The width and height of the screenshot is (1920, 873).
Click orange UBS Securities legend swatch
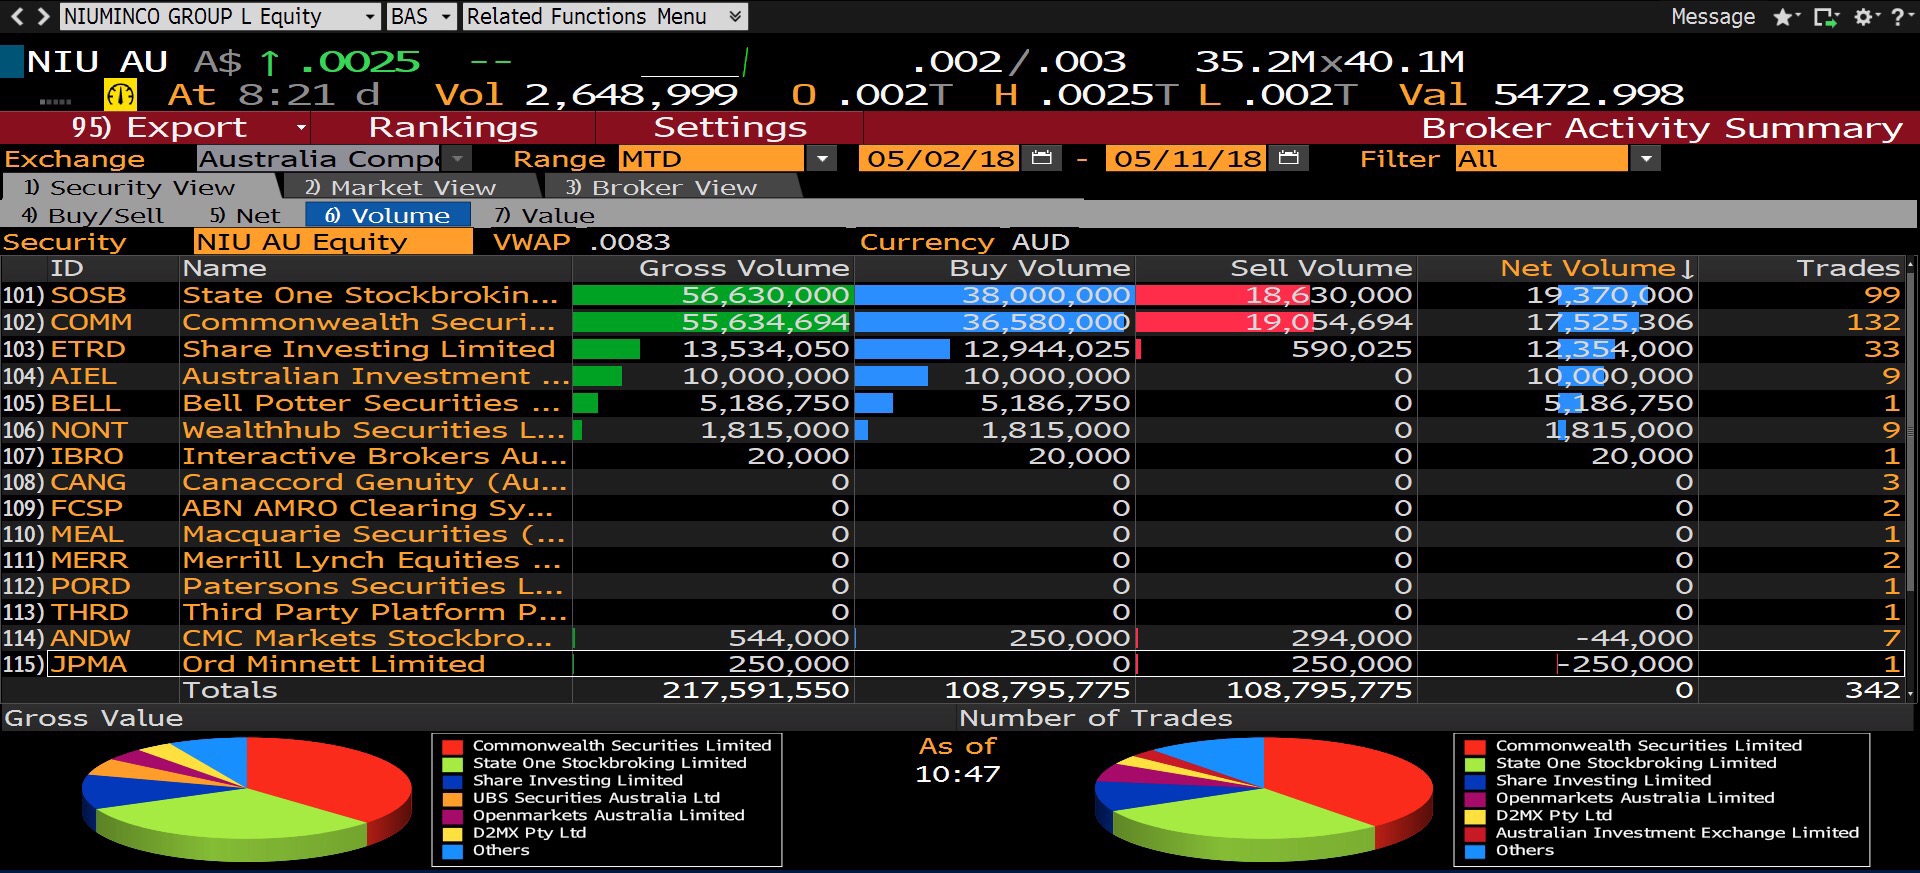tap(453, 799)
